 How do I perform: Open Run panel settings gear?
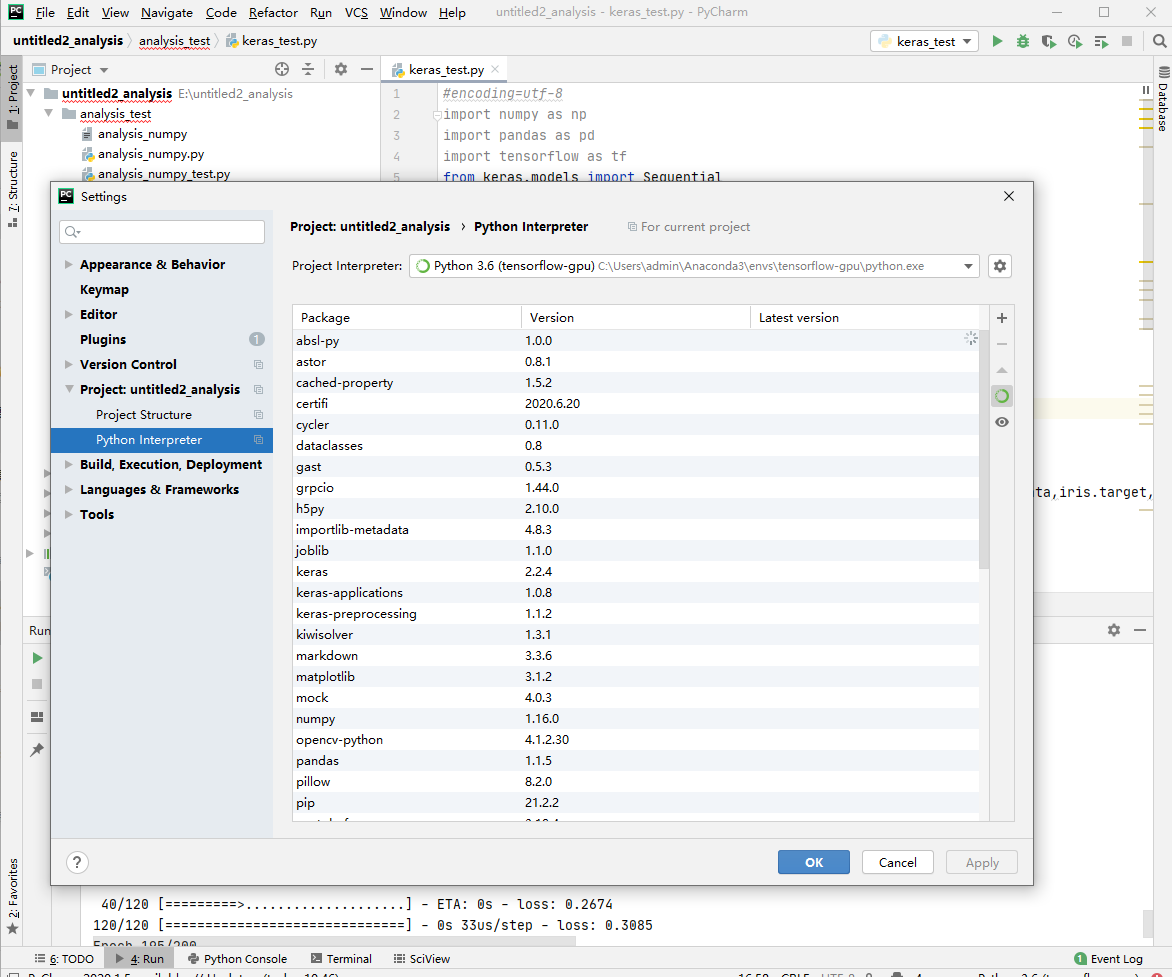point(1114,629)
